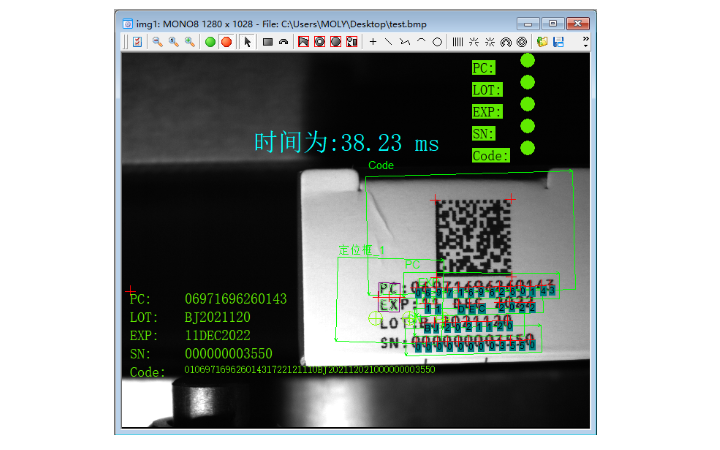Click the 'Code' region label above the box
This screenshot has width=720, height=450.
(381, 165)
